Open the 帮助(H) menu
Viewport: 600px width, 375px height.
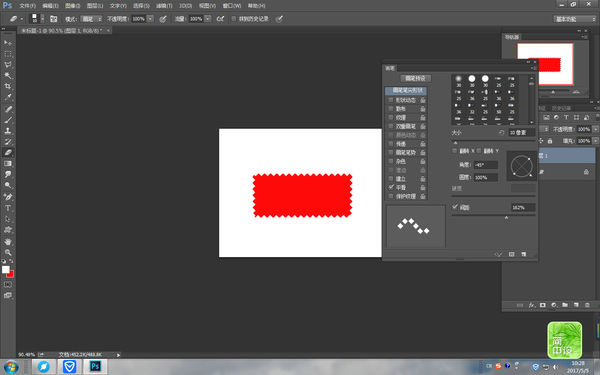click(256, 6)
